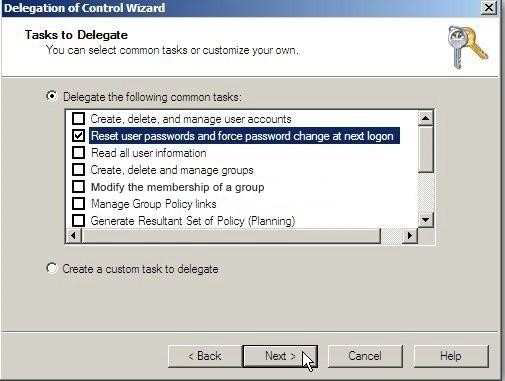505x381 pixels.
Task: Click the horizontal scrollbar left arrow
Action: [x=74, y=236]
